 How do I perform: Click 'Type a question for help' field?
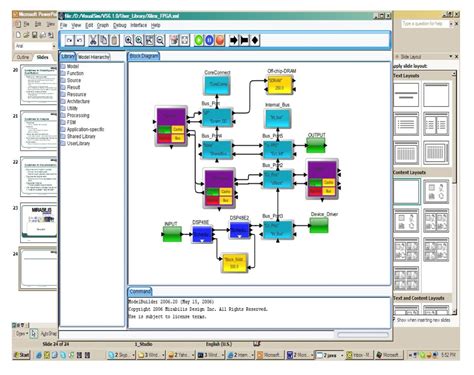coord(424,24)
